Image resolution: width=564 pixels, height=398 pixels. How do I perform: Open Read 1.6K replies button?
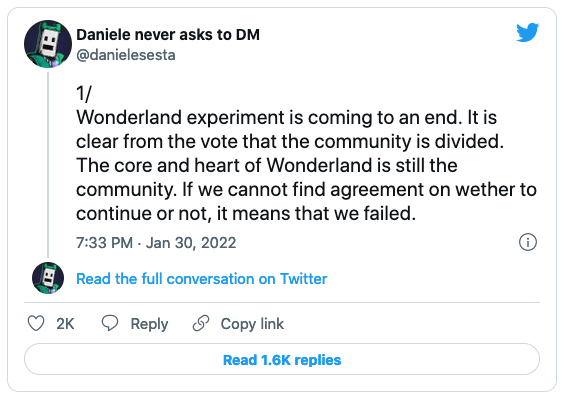click(282, 359)
